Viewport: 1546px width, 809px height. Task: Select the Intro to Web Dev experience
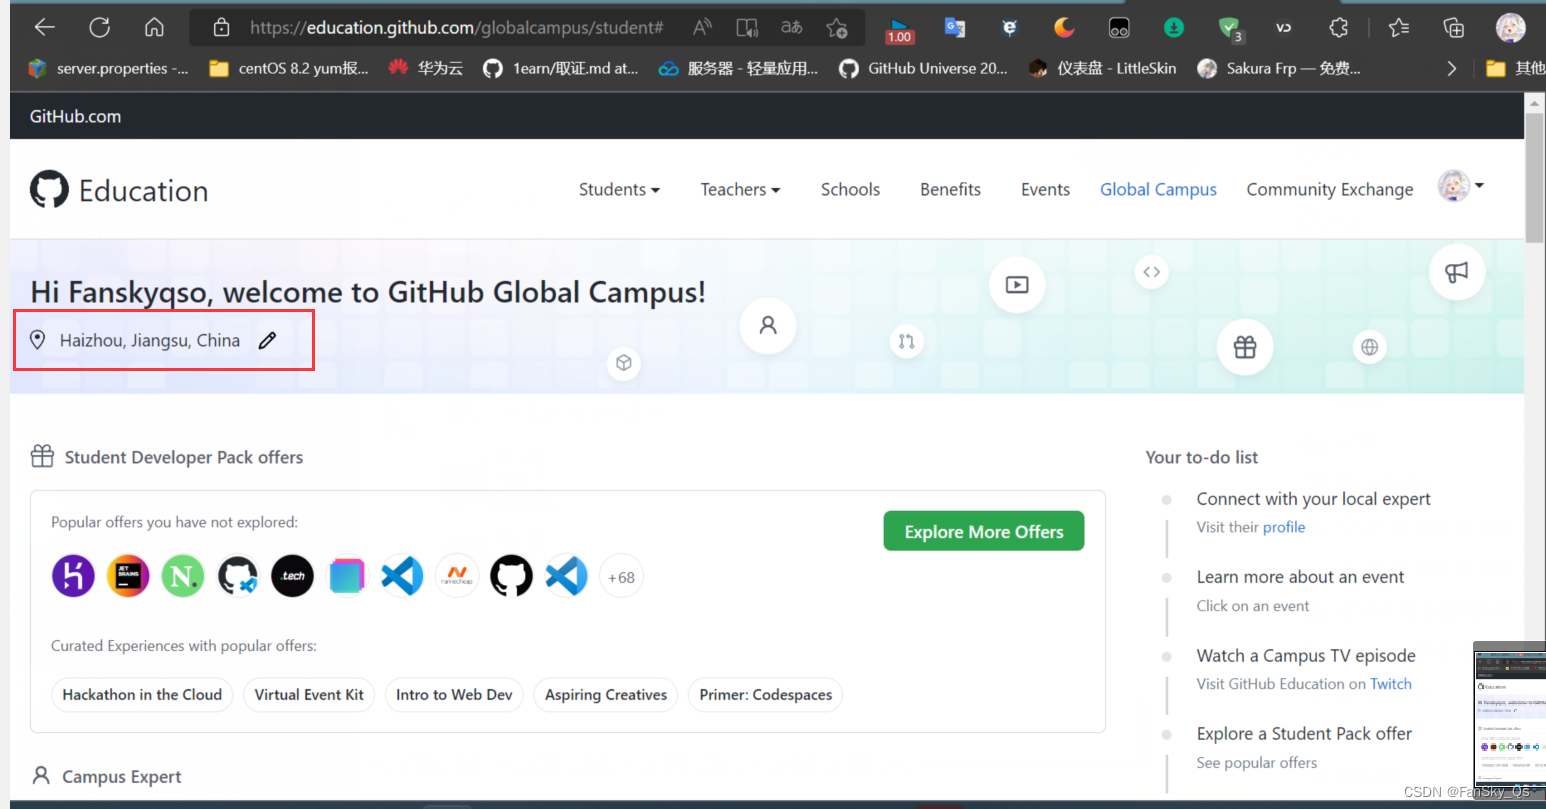pyautogui.click(x=454, y=695)
